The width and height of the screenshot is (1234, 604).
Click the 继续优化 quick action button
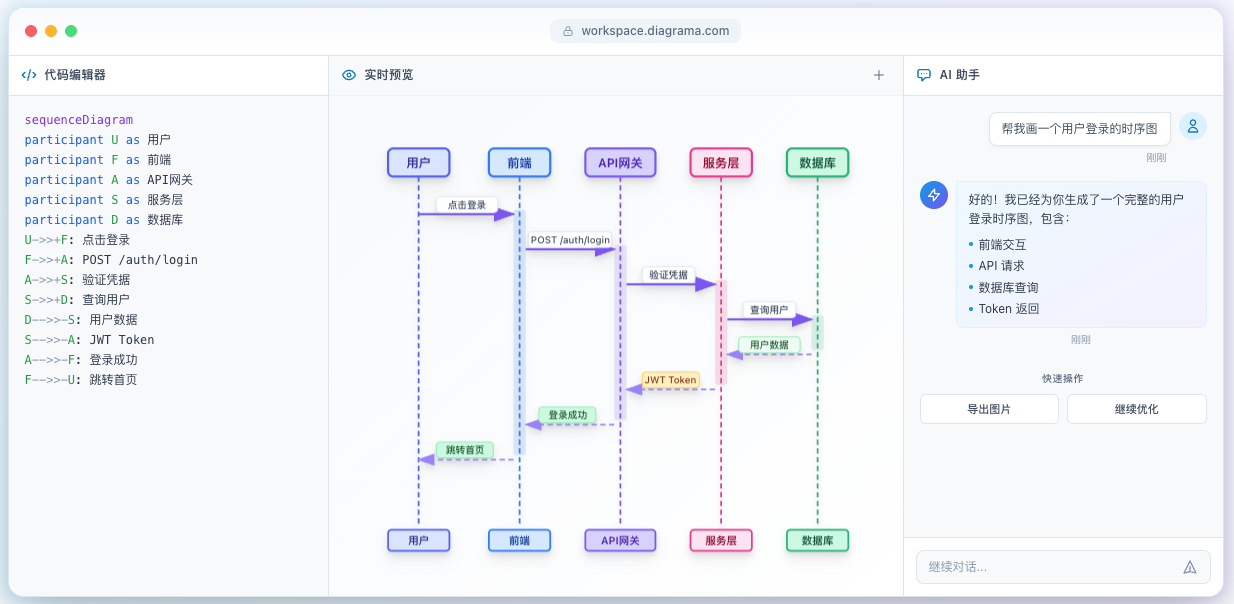tap(1136, 408)
